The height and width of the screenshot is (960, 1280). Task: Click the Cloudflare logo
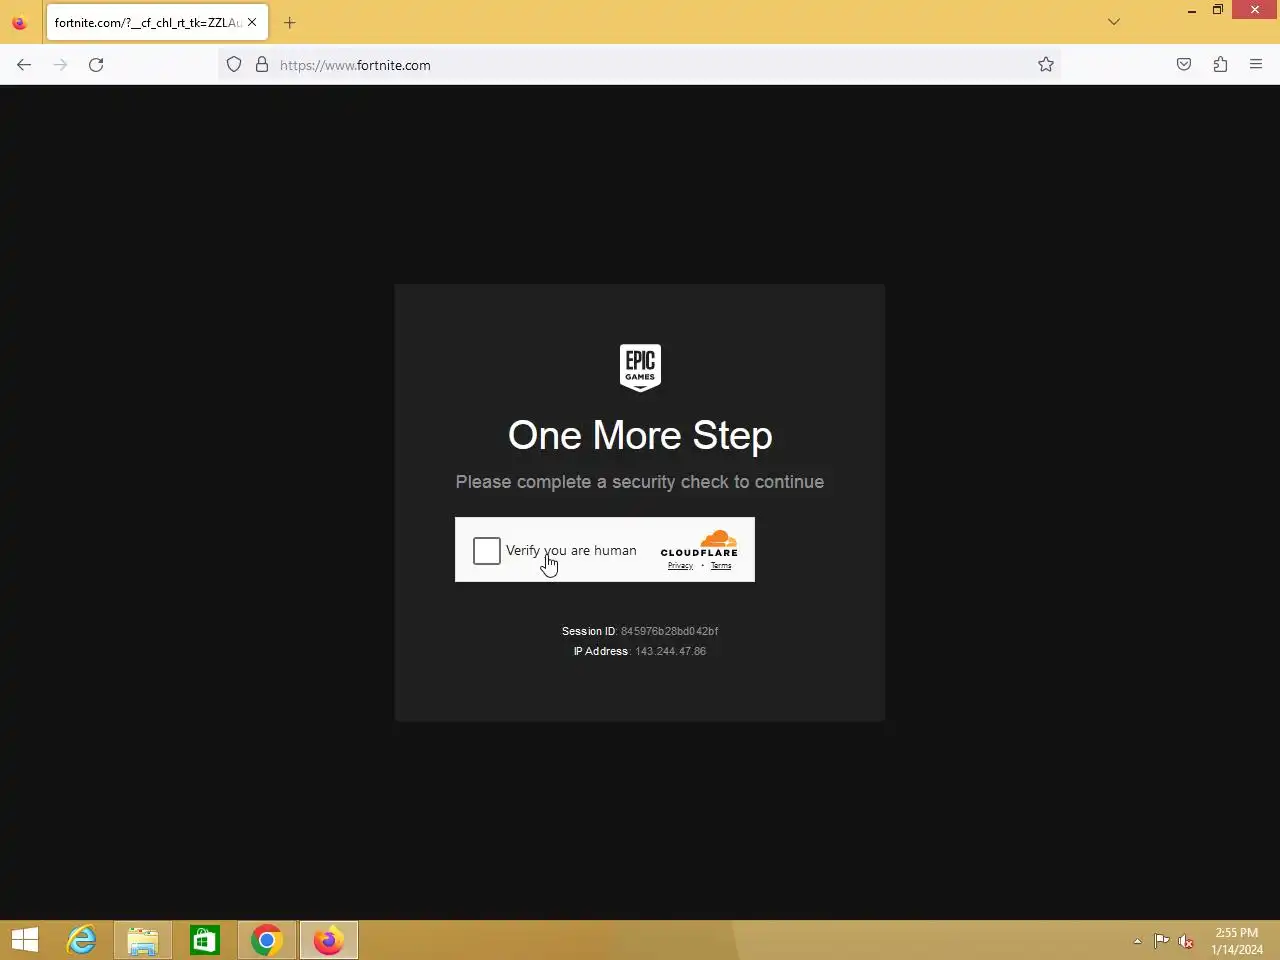699,544
